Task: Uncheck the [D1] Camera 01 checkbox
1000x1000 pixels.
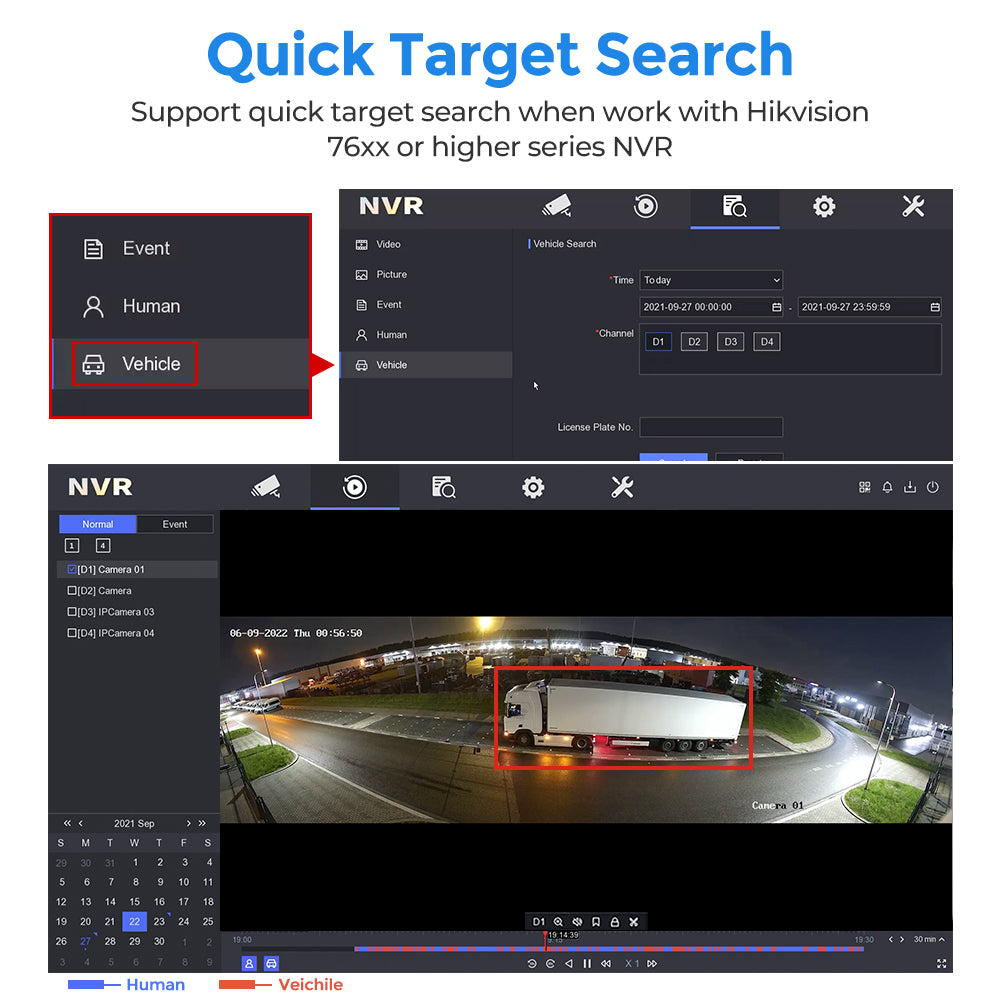Action: click(x=72, y=569)
